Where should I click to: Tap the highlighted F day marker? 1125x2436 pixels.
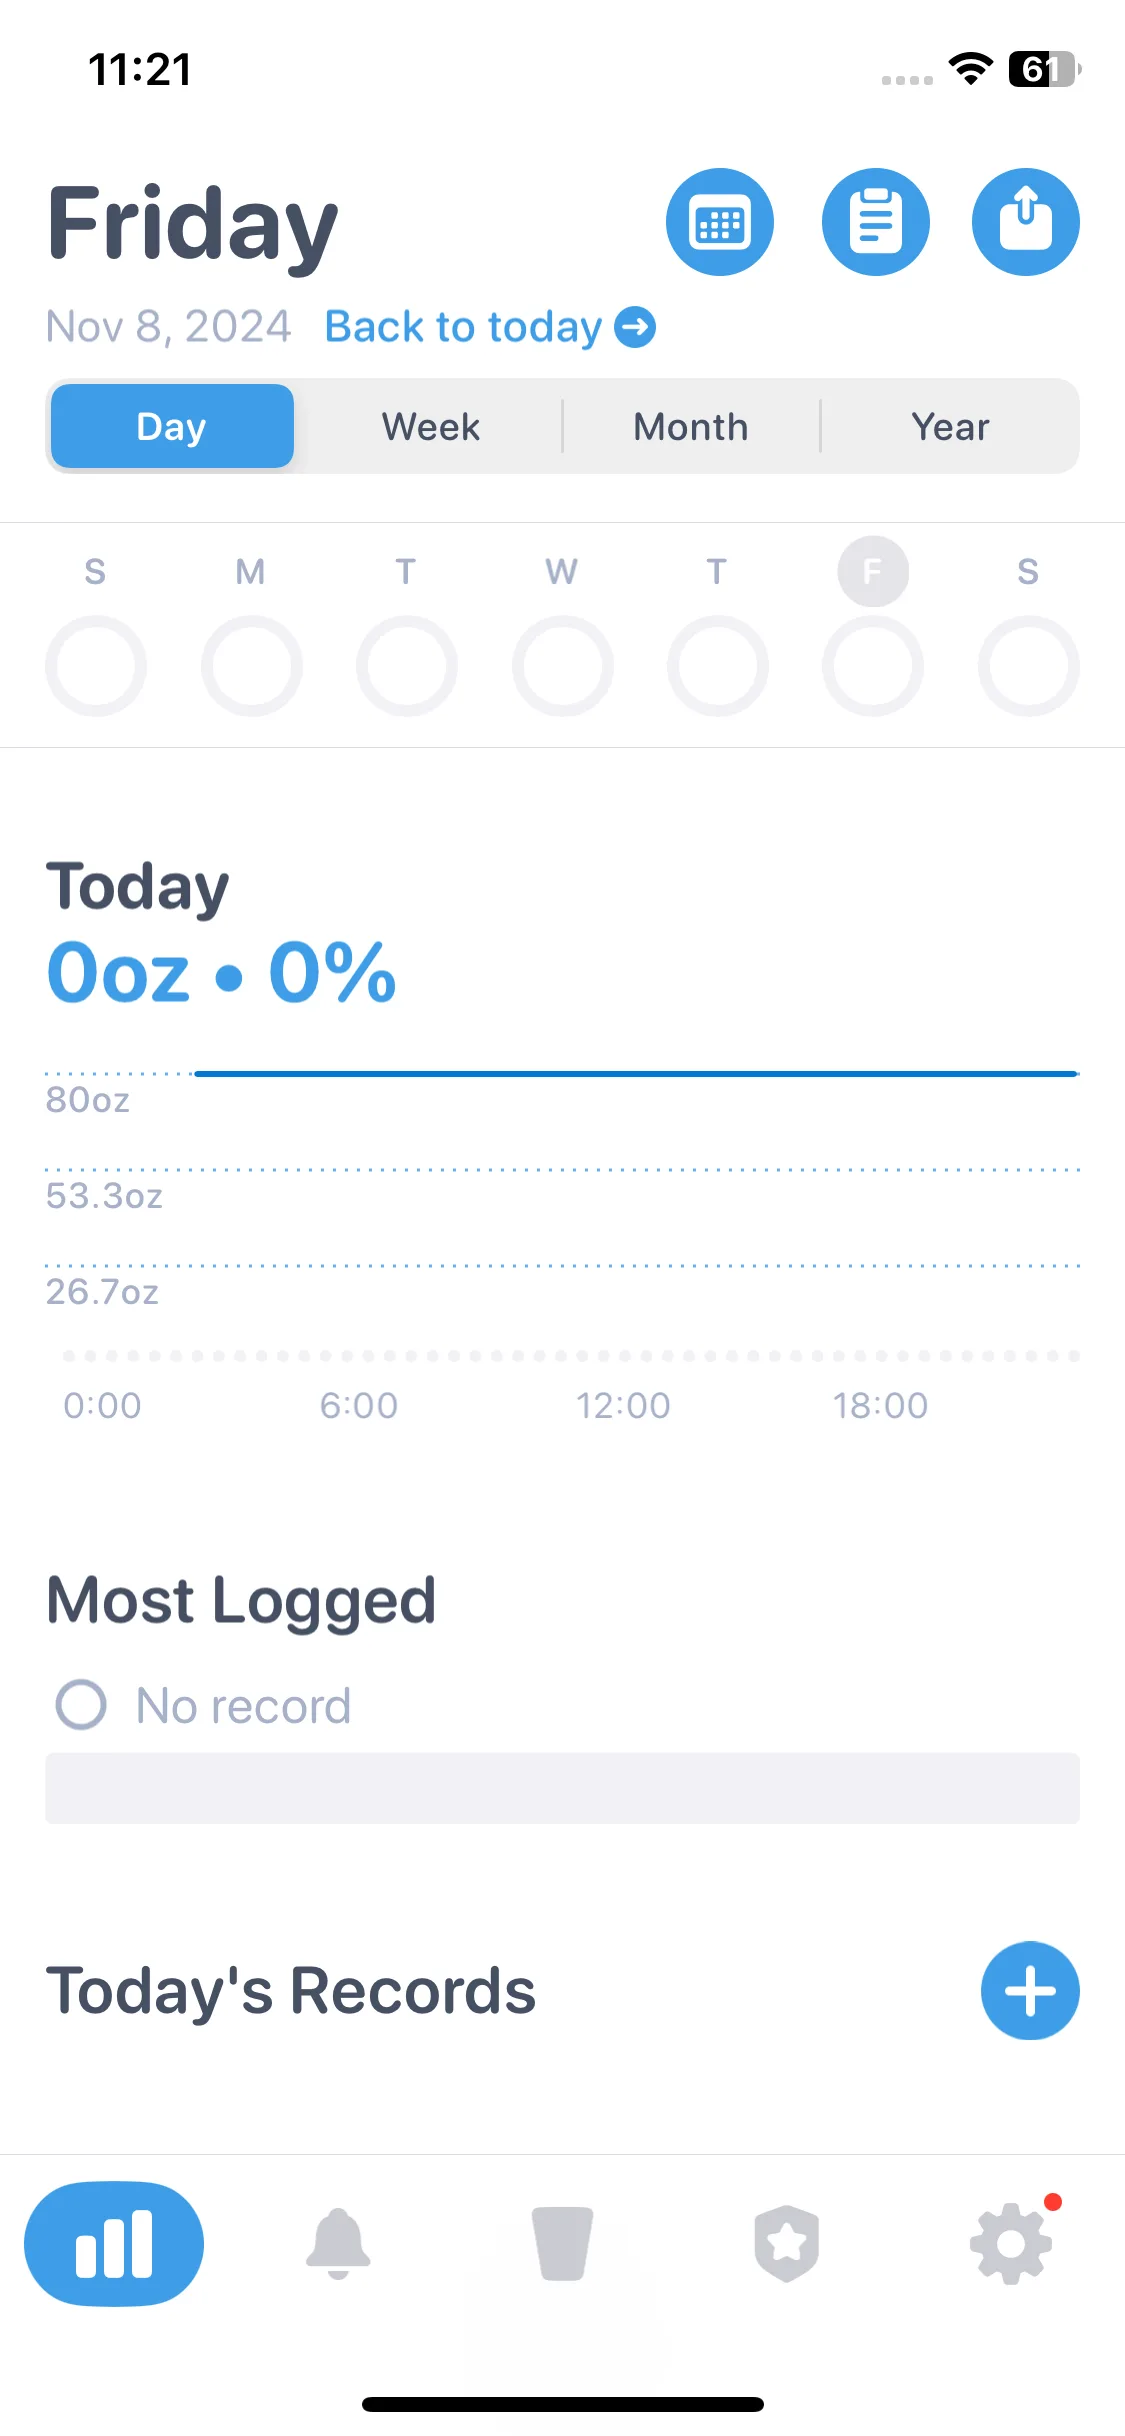[x=873, y=572]
